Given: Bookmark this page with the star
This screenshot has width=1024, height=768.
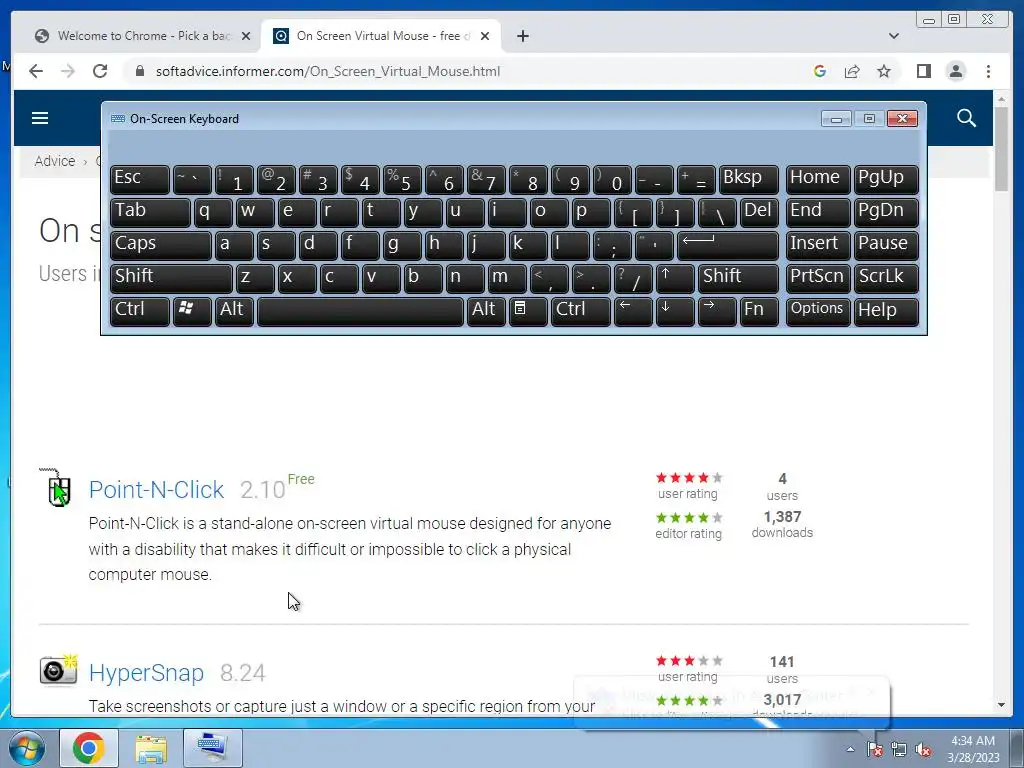Looking at the screenshot, I should pos(884,71).
